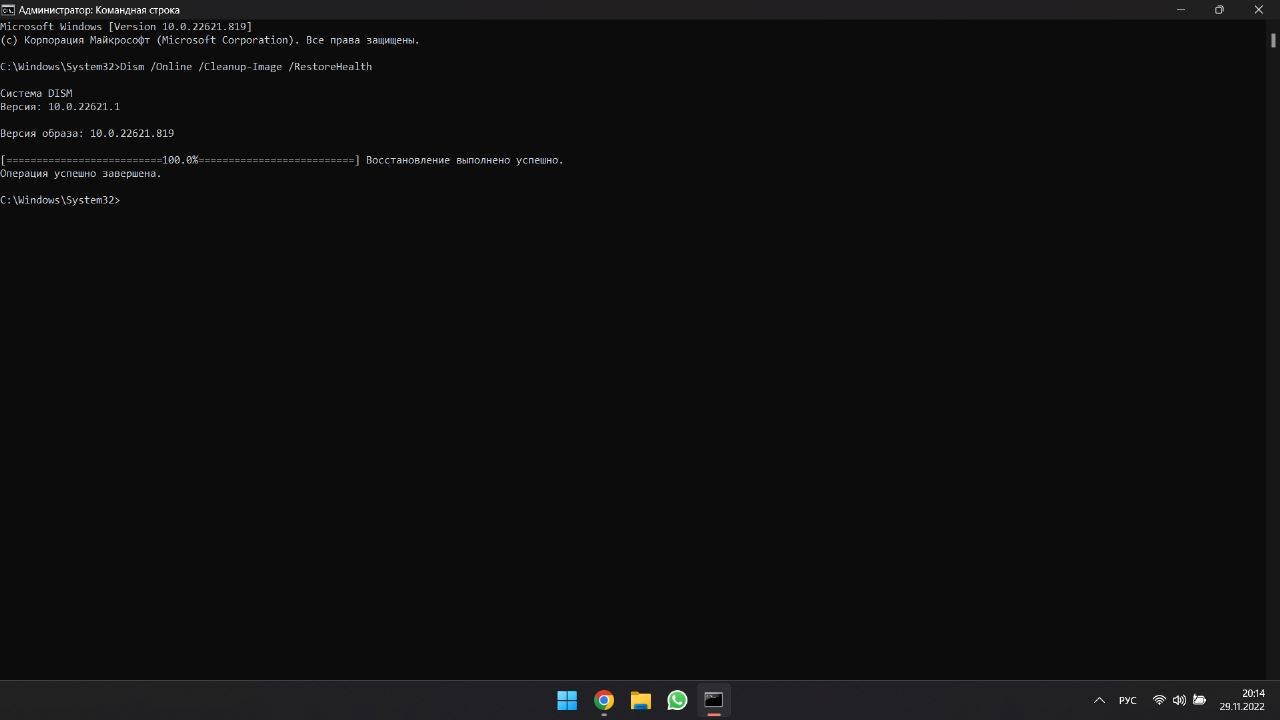Click the 'Microsoft Windows [Version 10.0.22621.819]' line

[126, 27]
